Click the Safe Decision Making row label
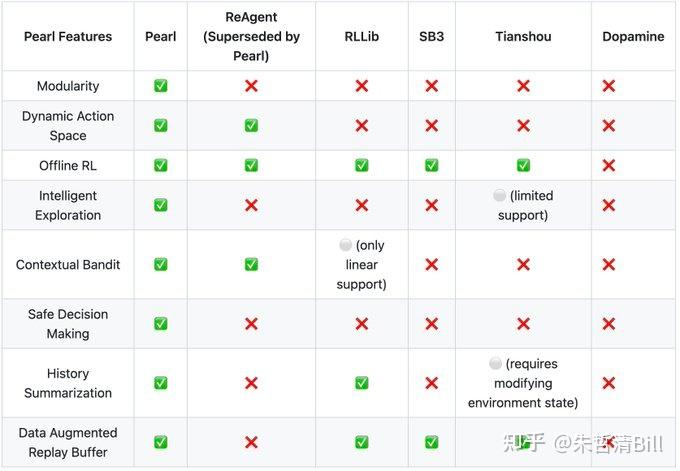Image resolution: width=680 pixels, height=471 pixels. (x=68, y=324)
